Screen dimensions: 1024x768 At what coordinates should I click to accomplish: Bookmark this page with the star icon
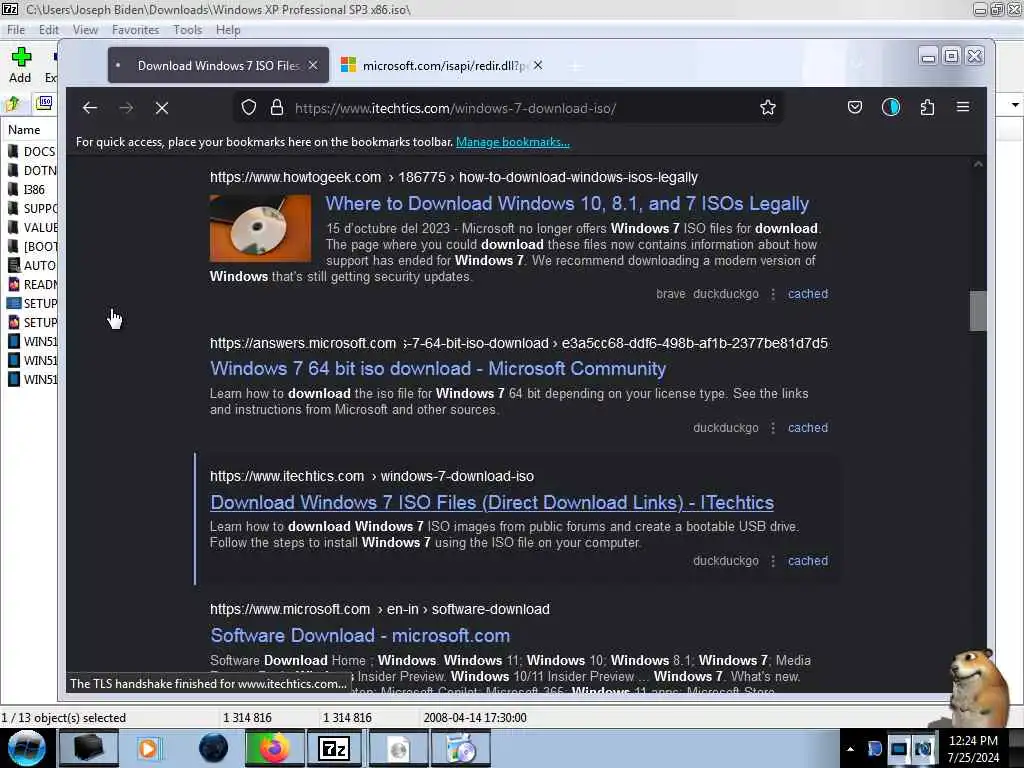[x=768, y=108]
